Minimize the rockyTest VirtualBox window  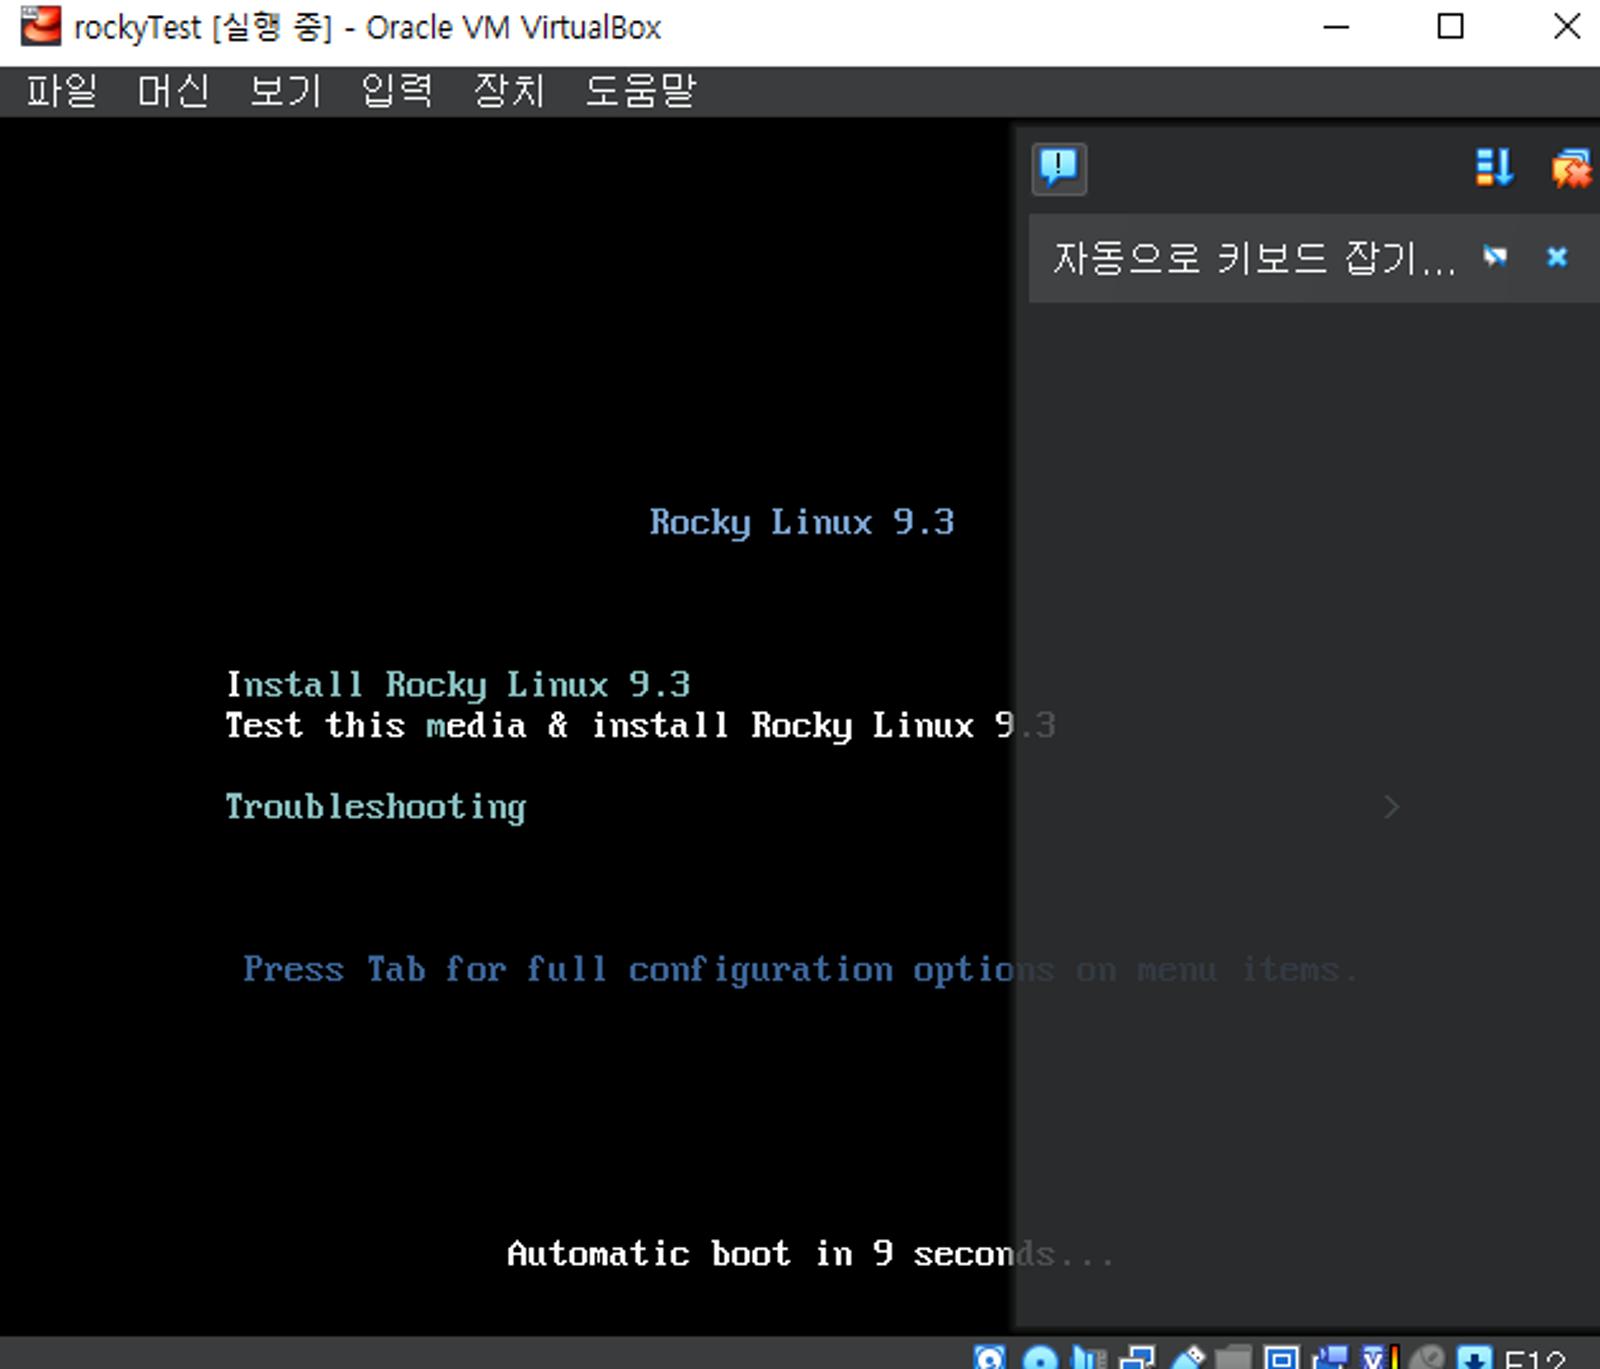(1336, 27)
